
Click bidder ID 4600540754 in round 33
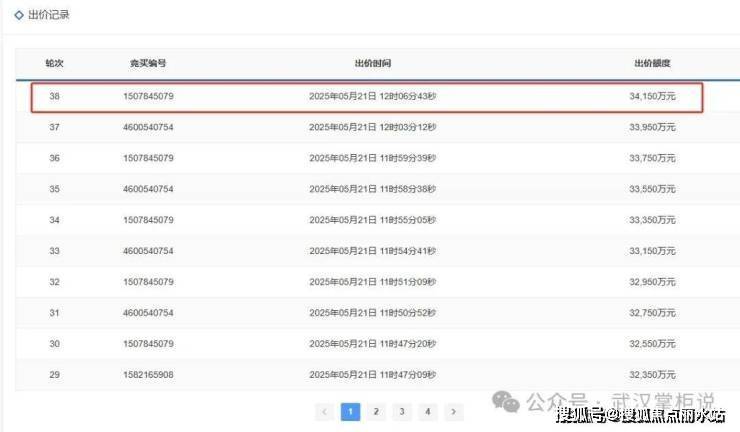(148, 251)
